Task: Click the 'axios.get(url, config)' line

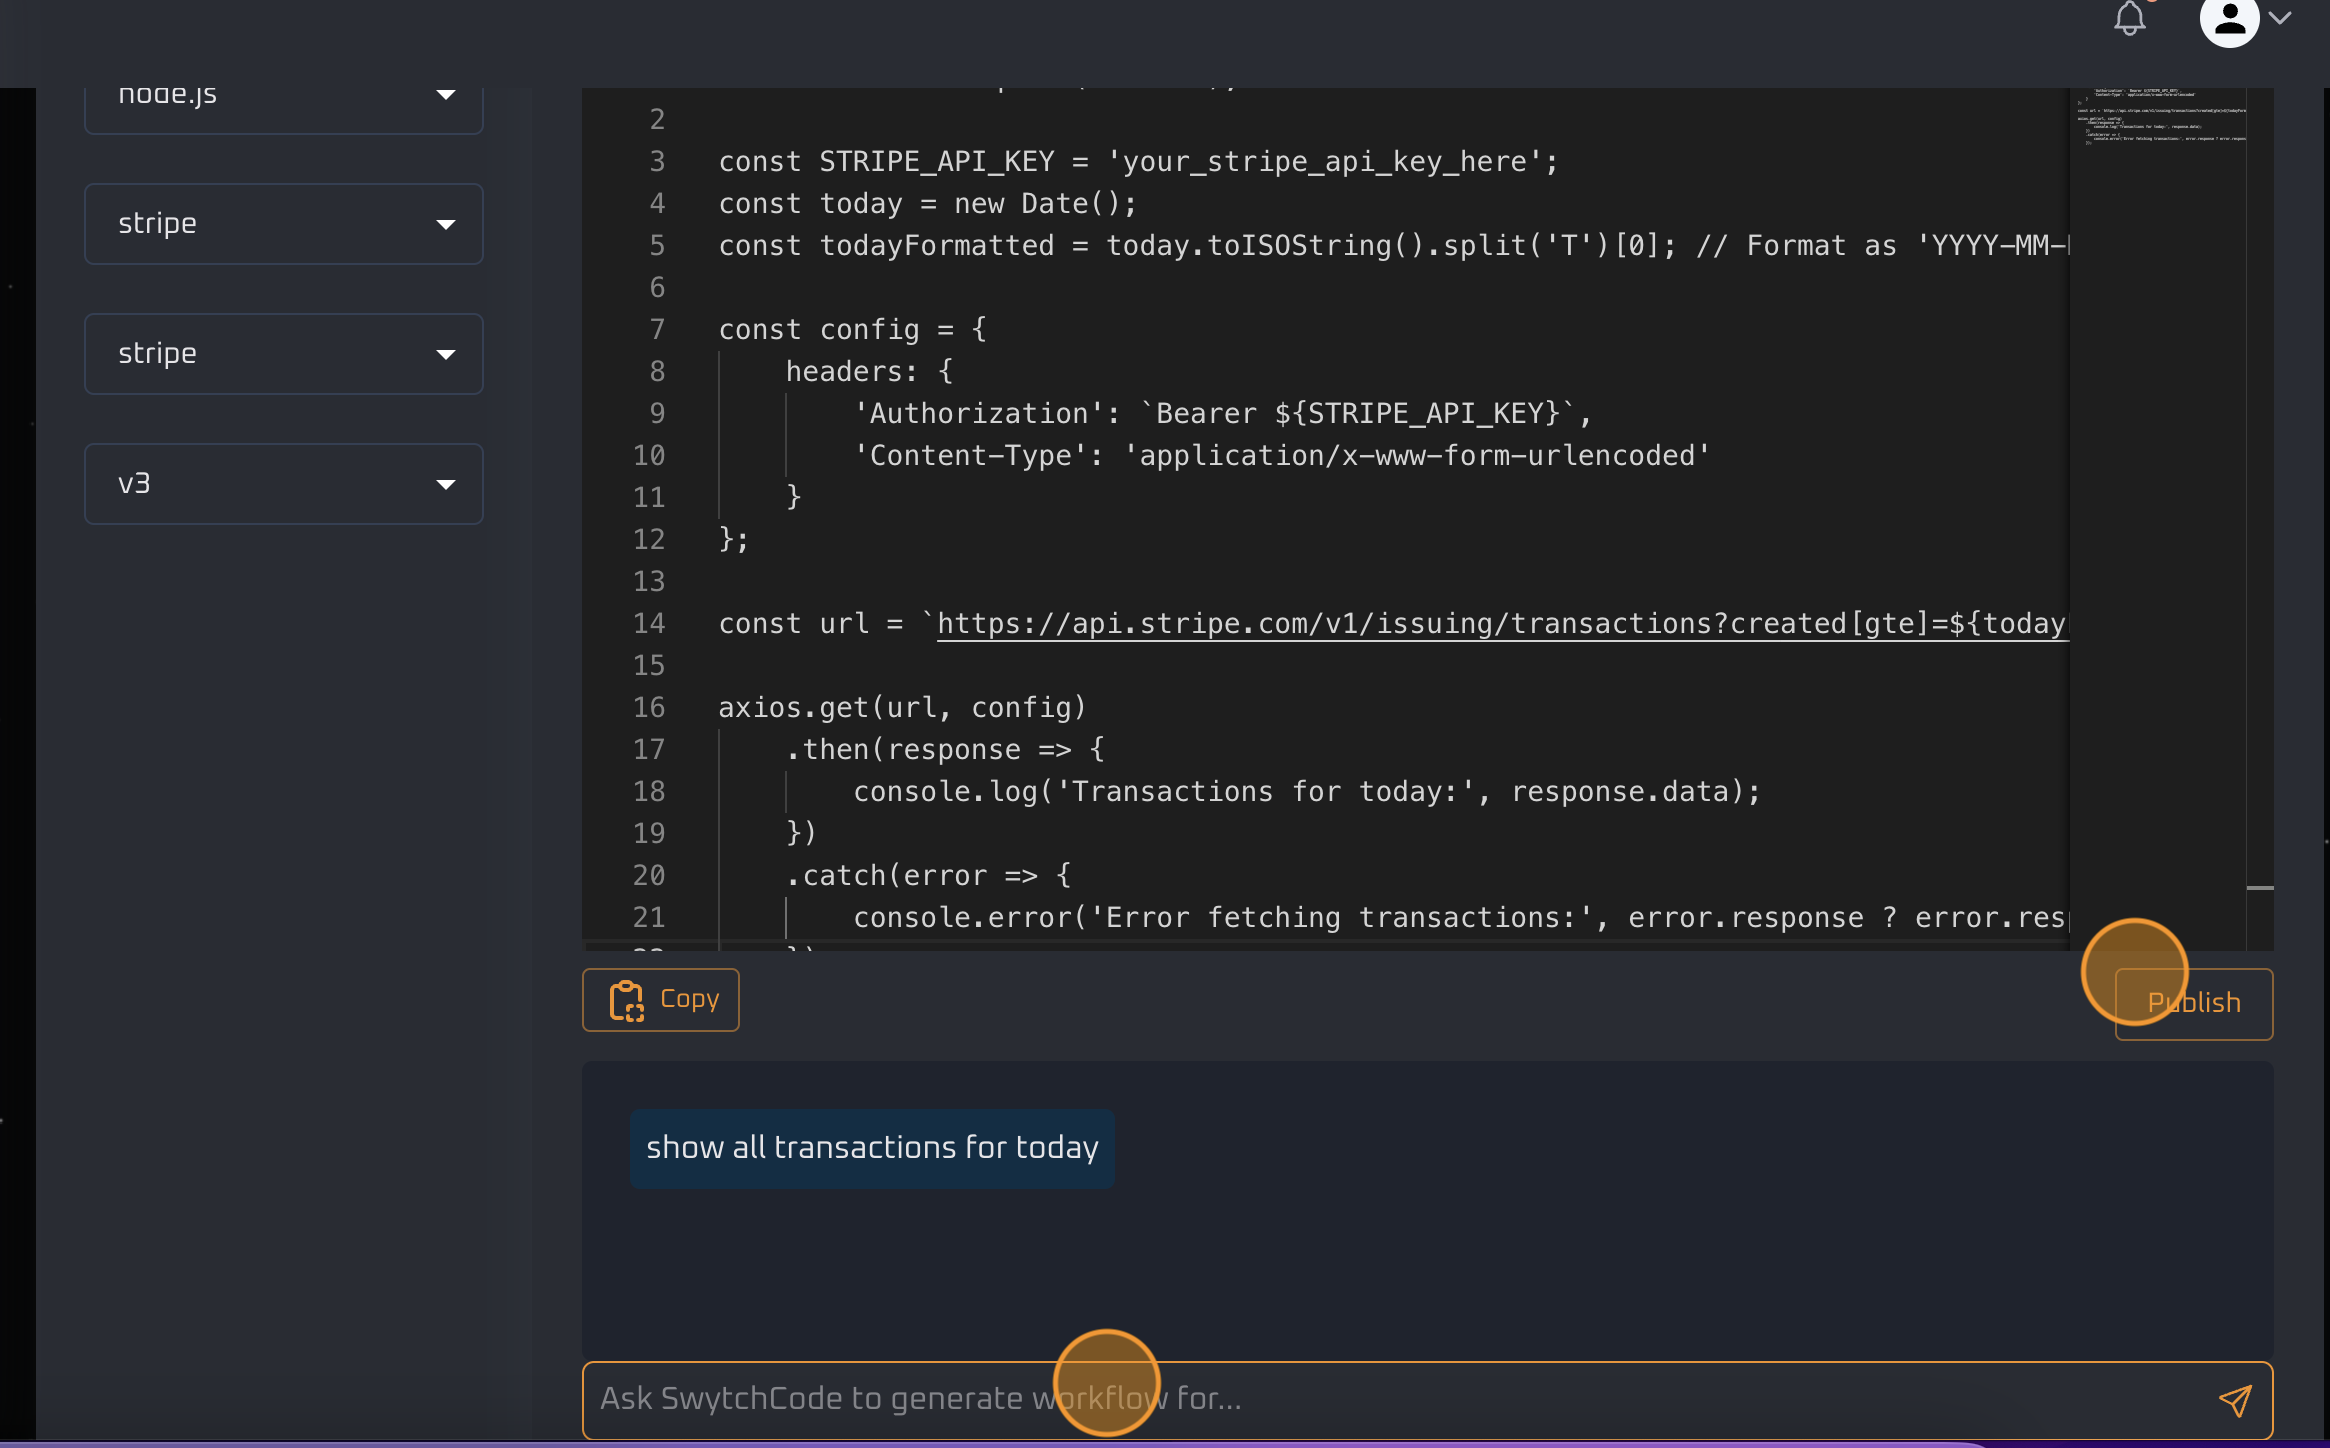Action: click(902, 708)
